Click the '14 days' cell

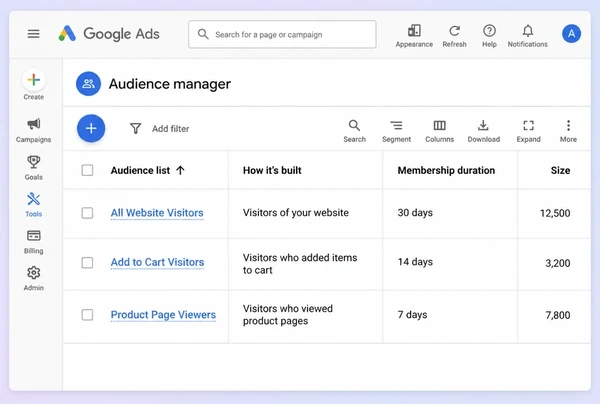415,262
